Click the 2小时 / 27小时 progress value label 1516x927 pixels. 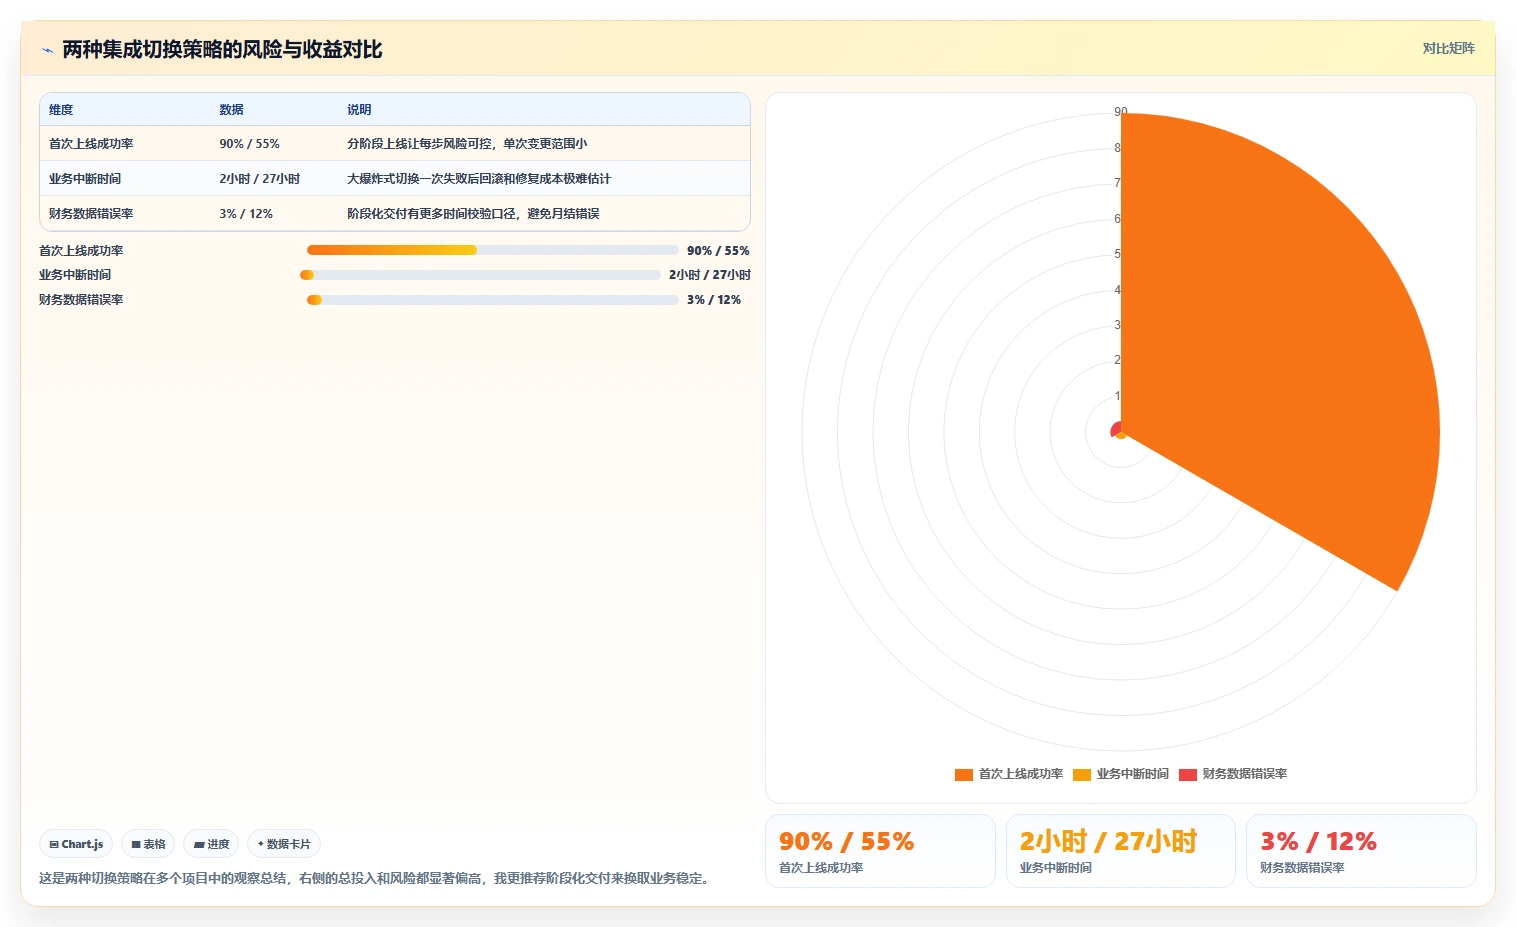[710, 275]
